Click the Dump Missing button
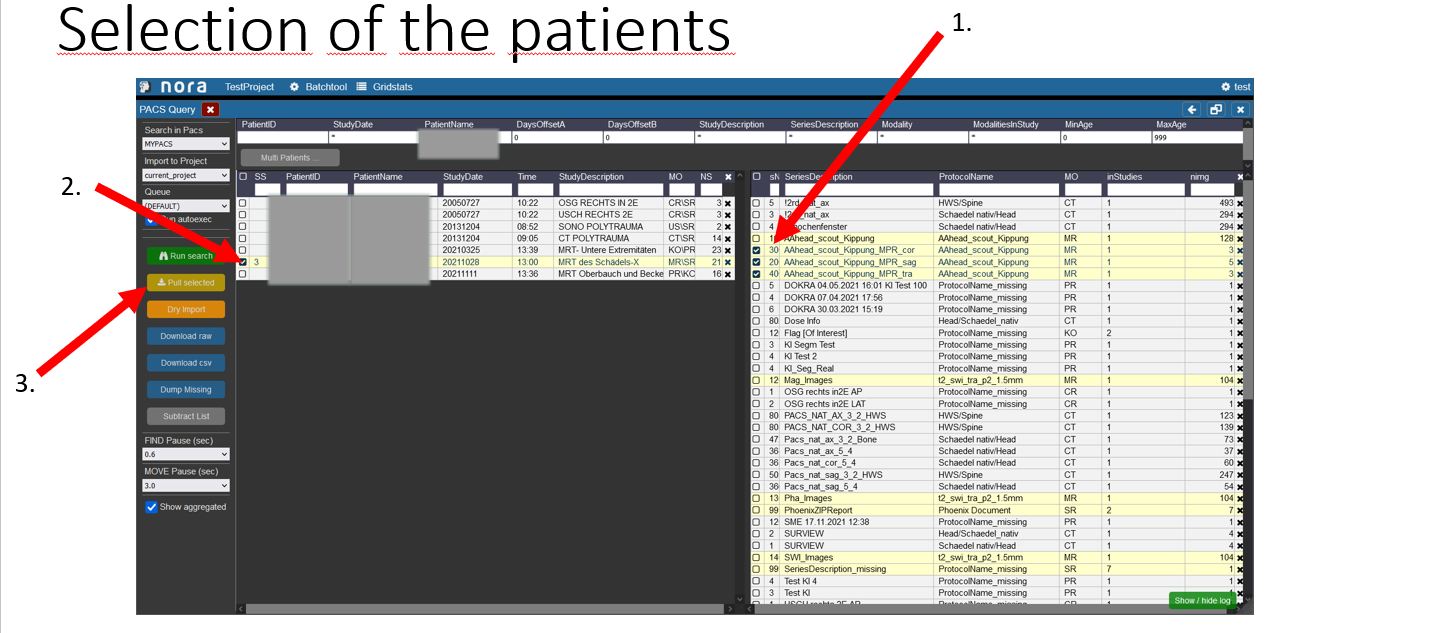The image size is (1439, 633). [186, 390]
